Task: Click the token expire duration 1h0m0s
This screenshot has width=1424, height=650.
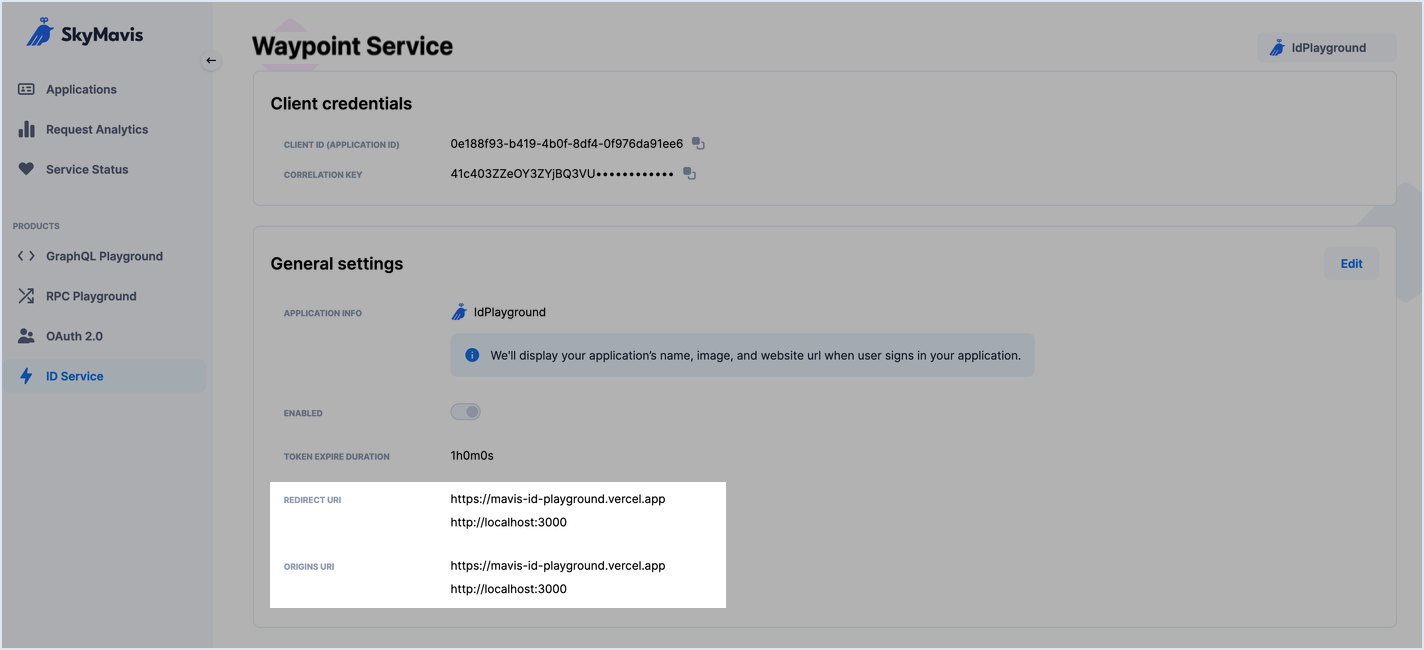Action: coord(472,456)
